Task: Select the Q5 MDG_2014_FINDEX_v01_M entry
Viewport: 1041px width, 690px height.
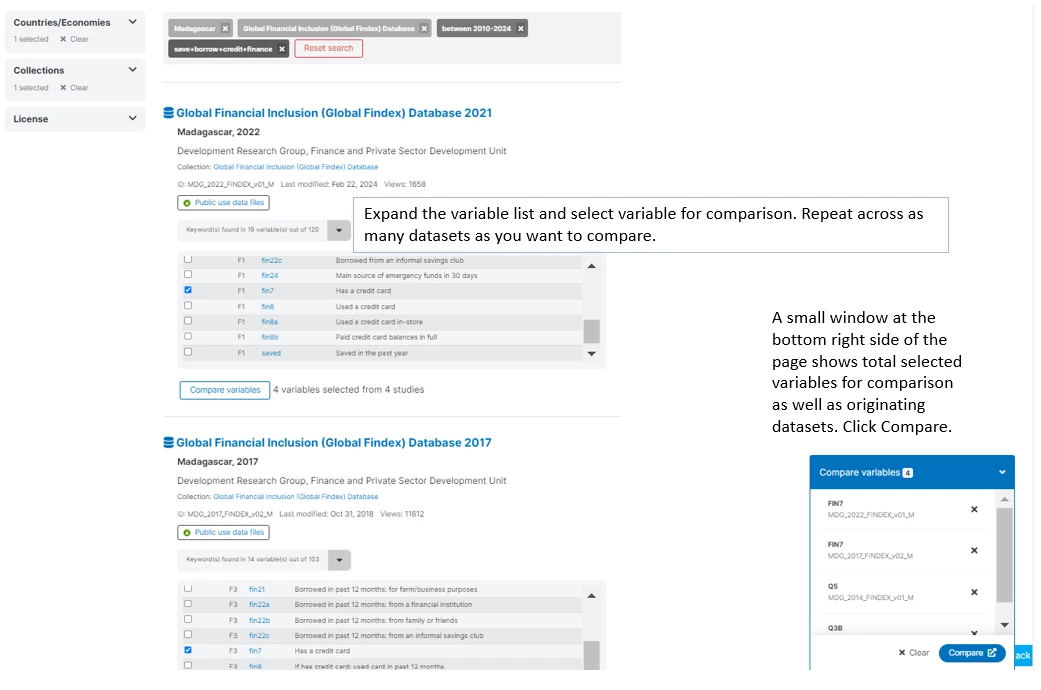Action: (x=870, y=592)
